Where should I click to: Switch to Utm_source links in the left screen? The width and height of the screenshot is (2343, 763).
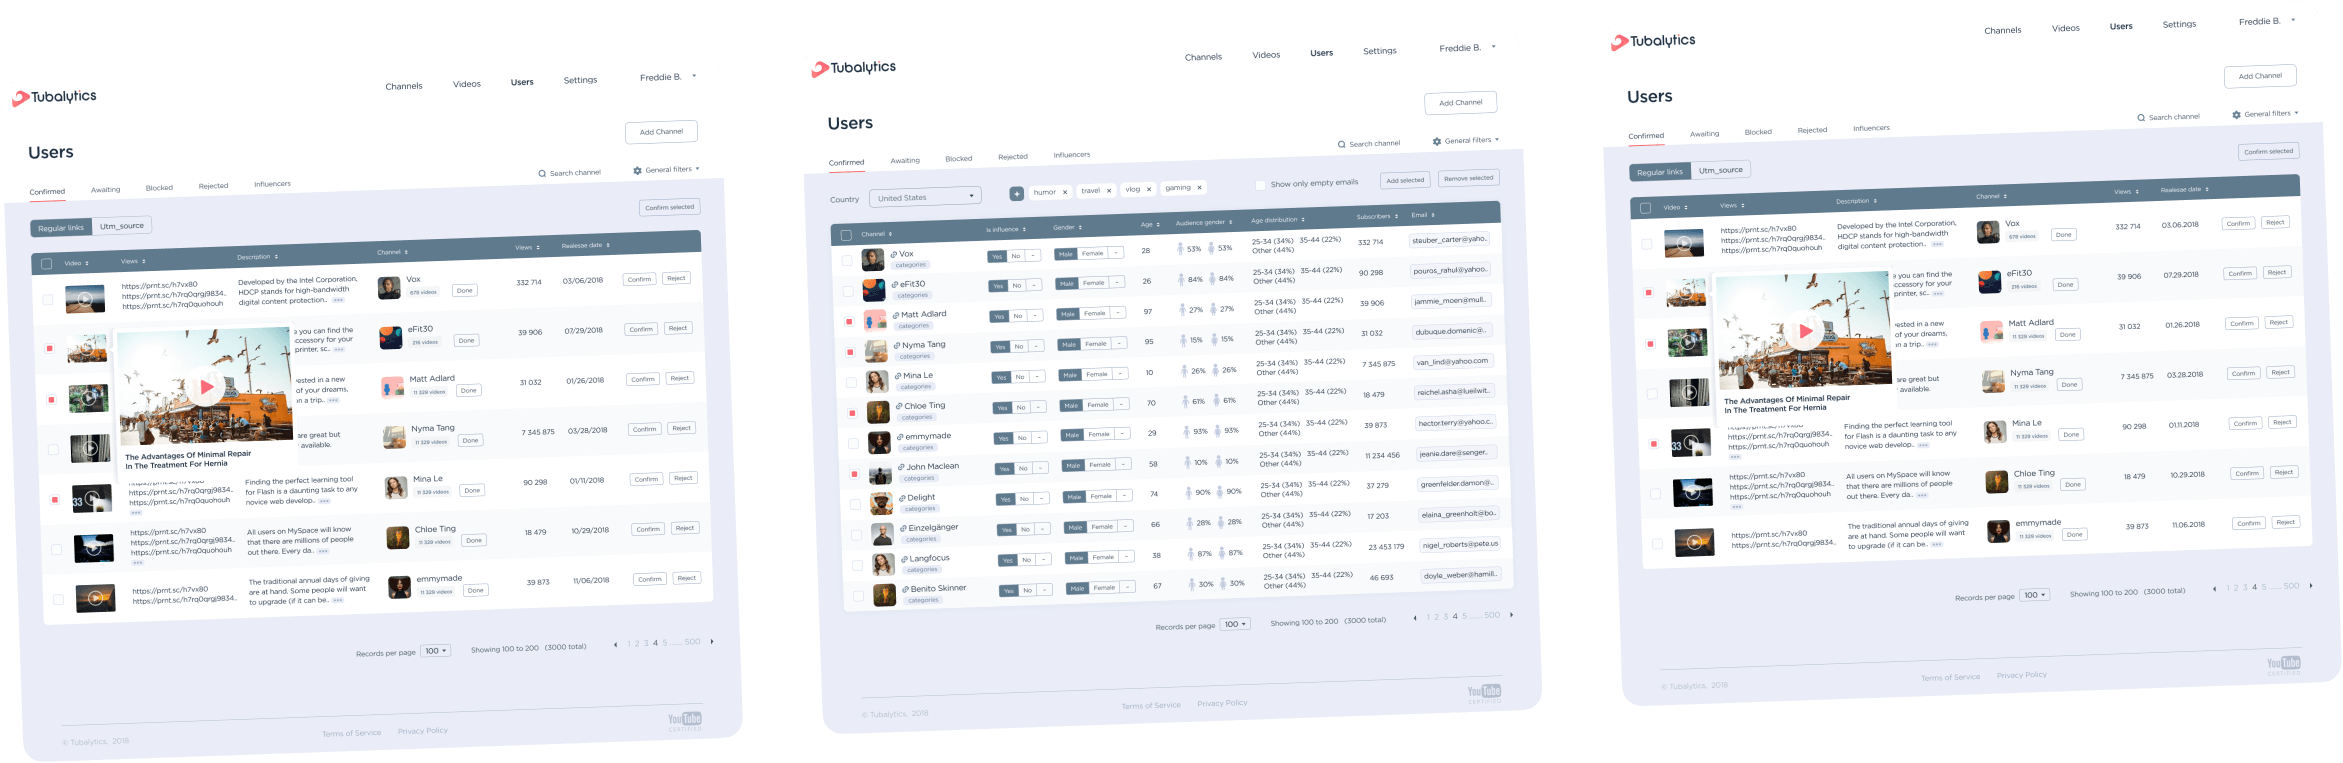pyautogui.click(x=122, y=226)
